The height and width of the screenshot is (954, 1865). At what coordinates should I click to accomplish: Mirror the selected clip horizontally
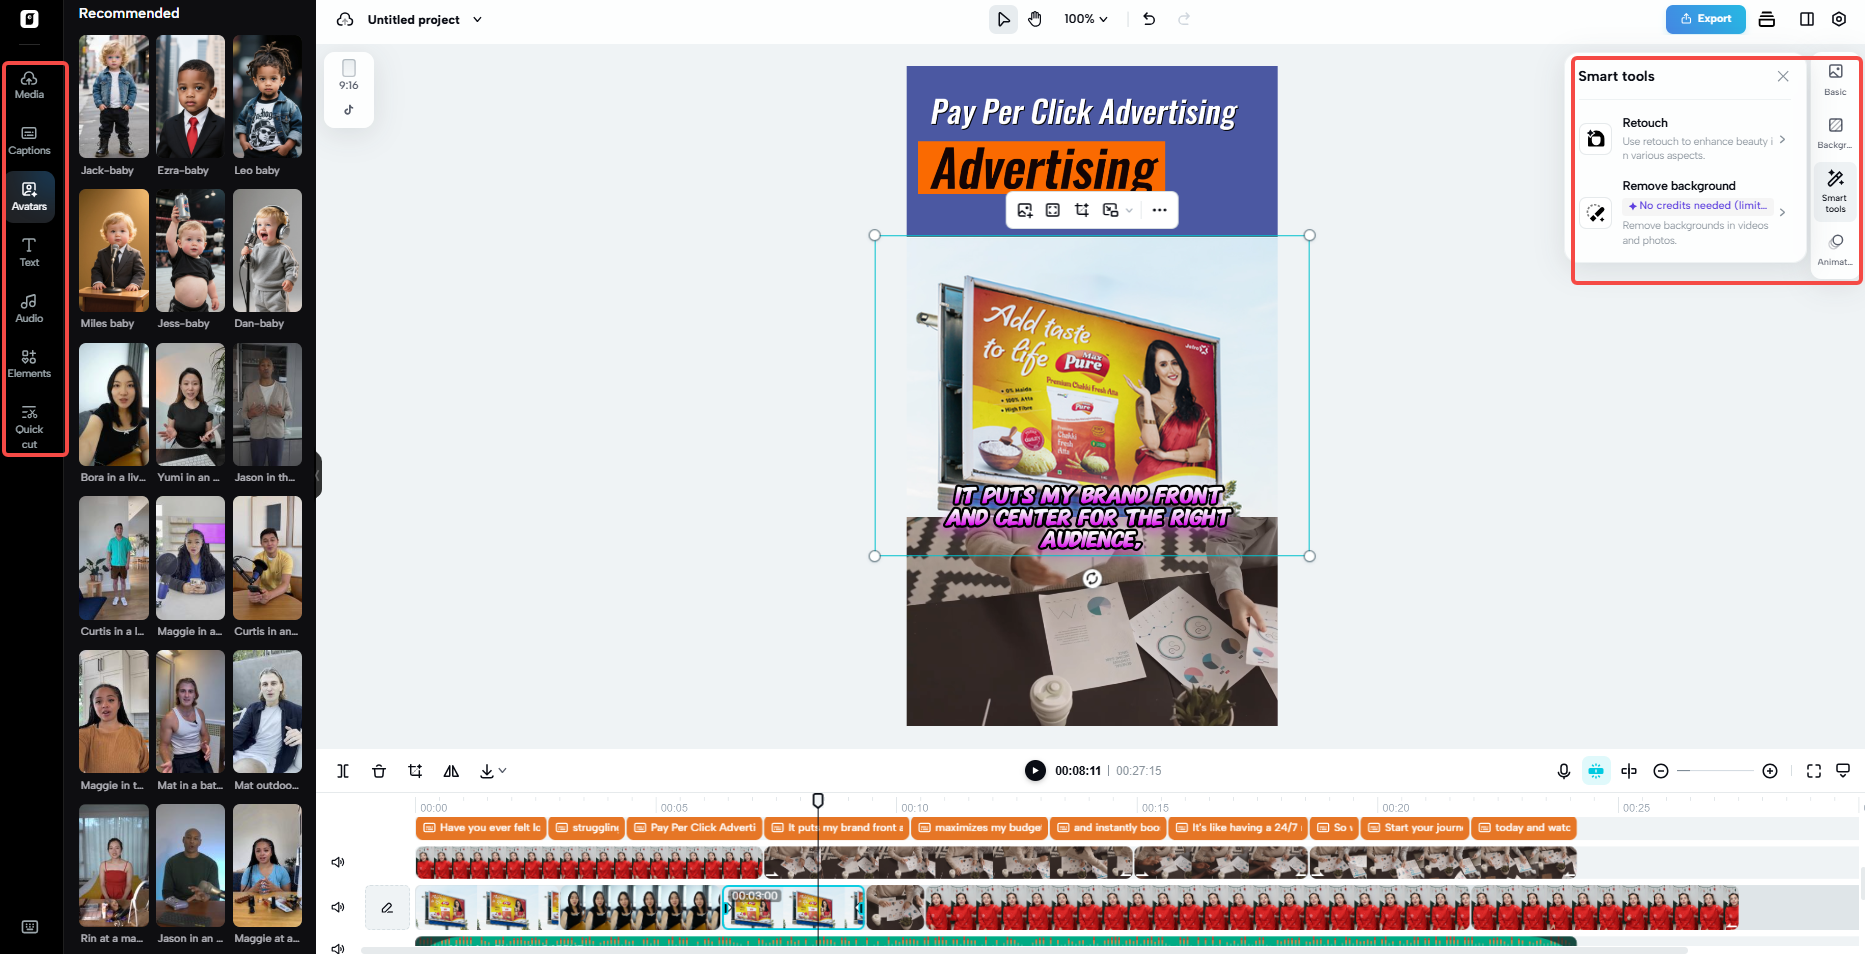pos(451,770)
